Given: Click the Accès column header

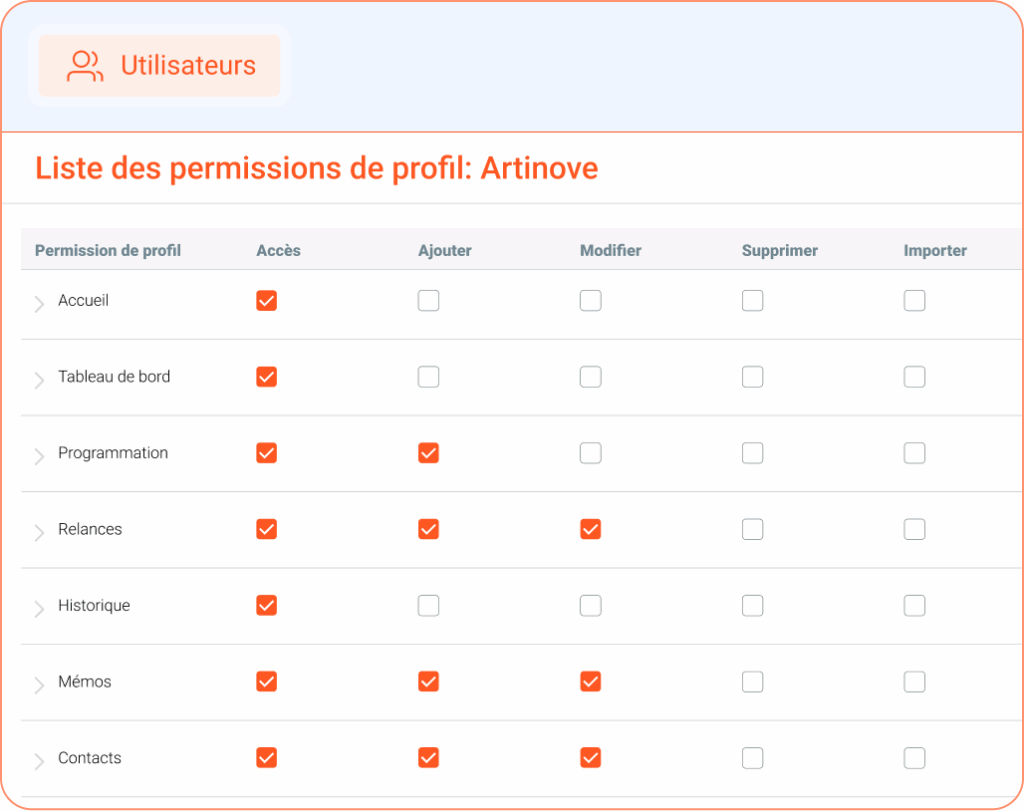Looking at the screenshot, I should 278,251.
